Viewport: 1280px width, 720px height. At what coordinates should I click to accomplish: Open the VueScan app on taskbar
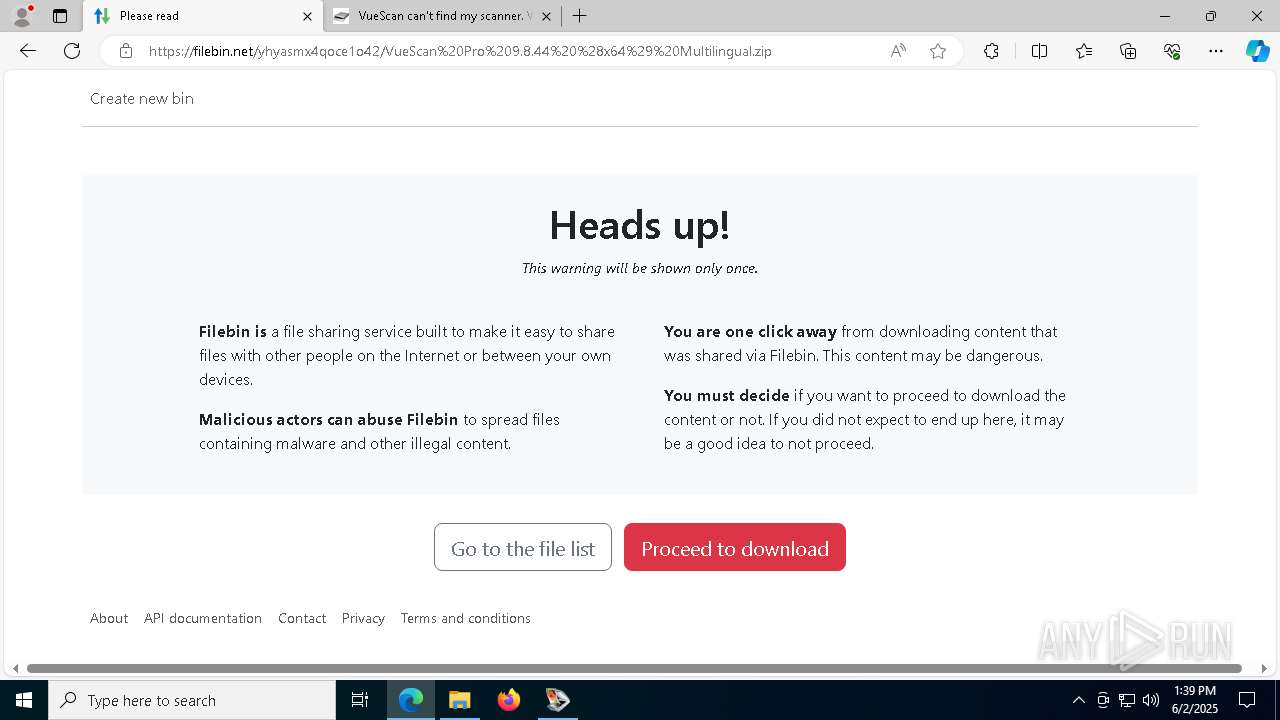pos(558,700)
